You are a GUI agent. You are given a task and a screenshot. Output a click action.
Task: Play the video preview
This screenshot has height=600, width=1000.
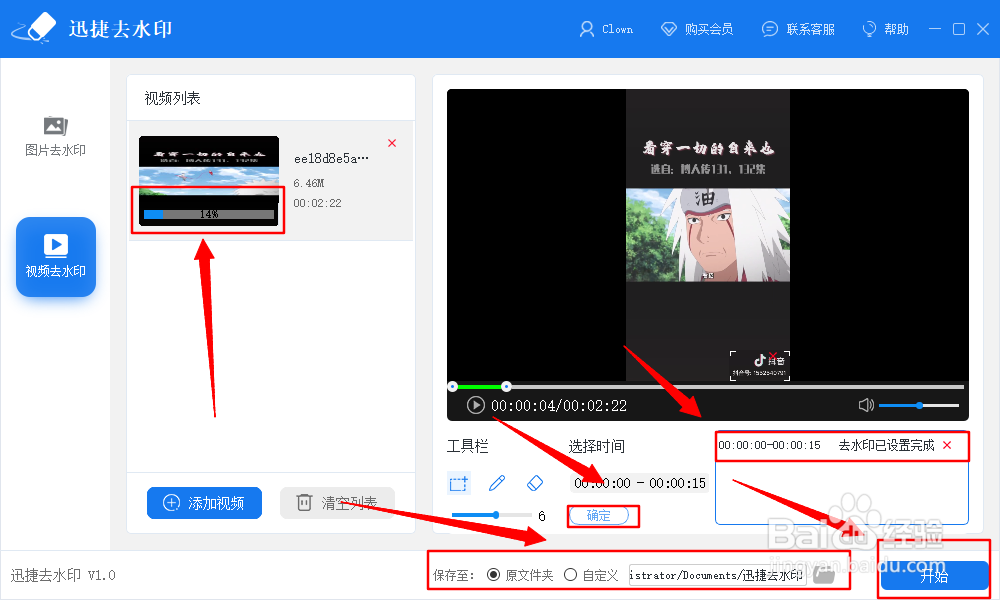476,406
